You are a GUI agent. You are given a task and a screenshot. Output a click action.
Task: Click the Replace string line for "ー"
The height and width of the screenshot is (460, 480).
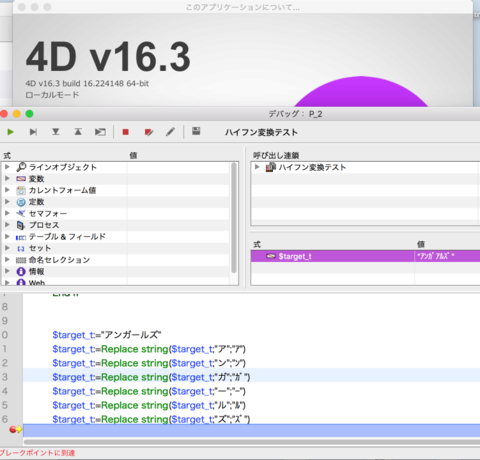pyautogui.click(x=149, y=391)
